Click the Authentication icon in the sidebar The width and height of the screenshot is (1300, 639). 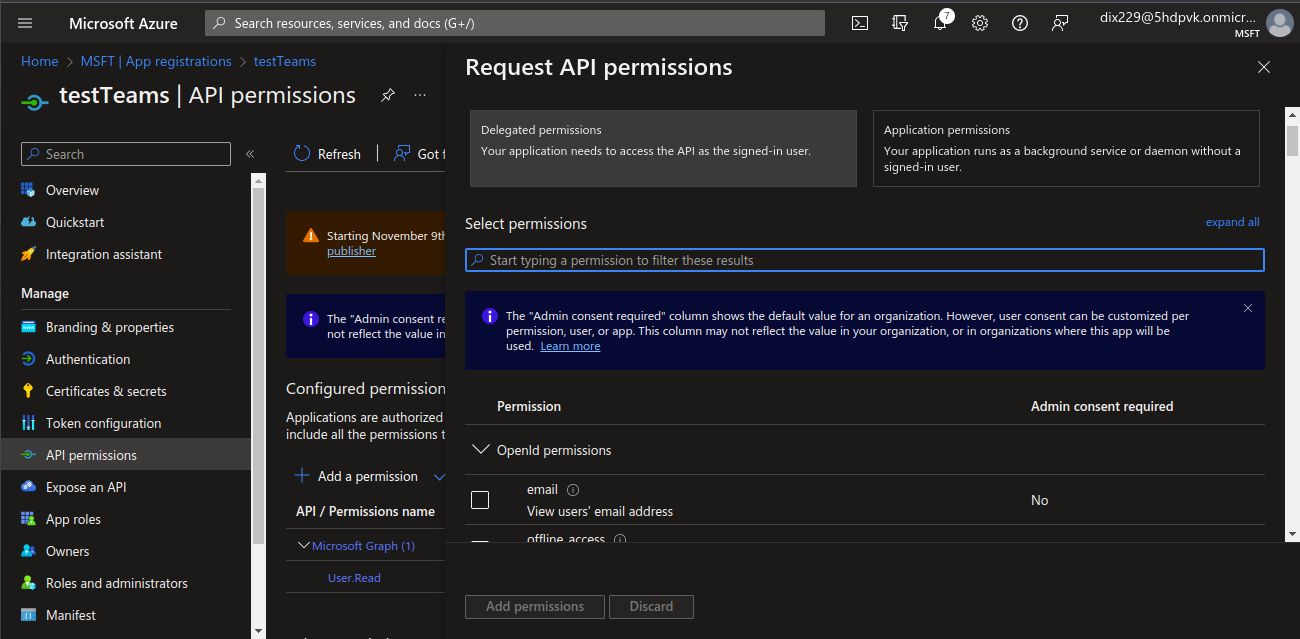point(28,359)
